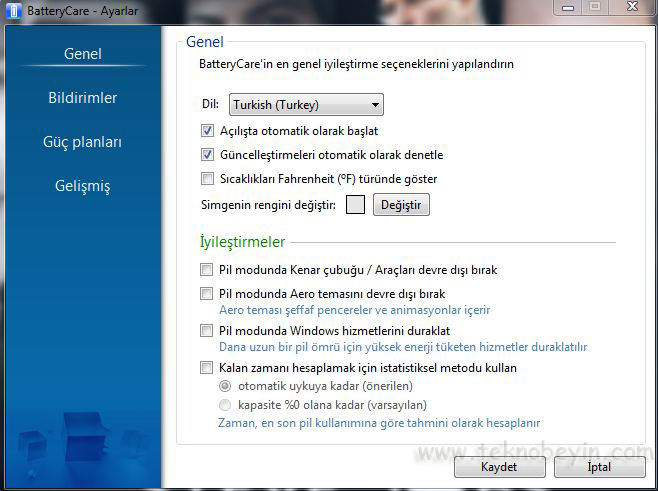The width and height of the screenshot is (658, 491).
Task: Enable istatistiksel metodu kullan checkbox
Action: click(x=206, y=368)
